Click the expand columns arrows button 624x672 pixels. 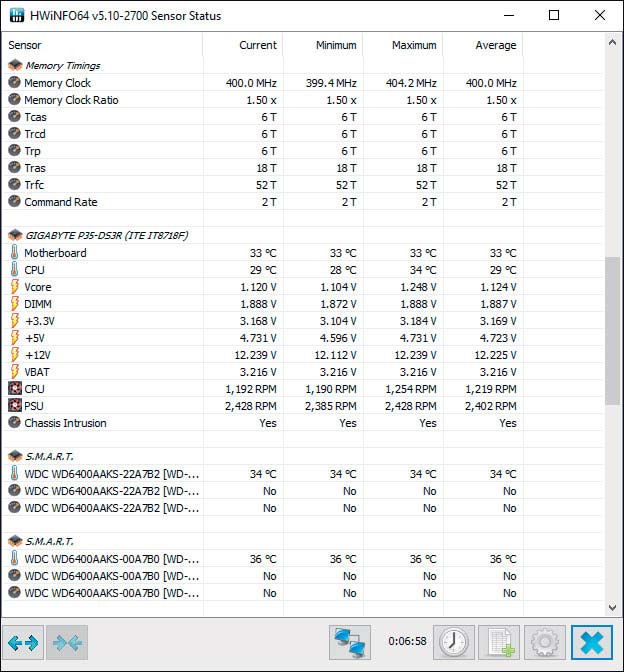click(x=23, y=642)
